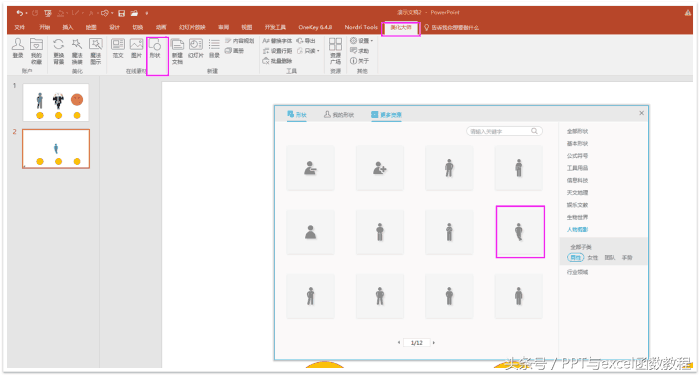Expand the 行业领域 industry category
700x376 pixels.
point(577,272)
